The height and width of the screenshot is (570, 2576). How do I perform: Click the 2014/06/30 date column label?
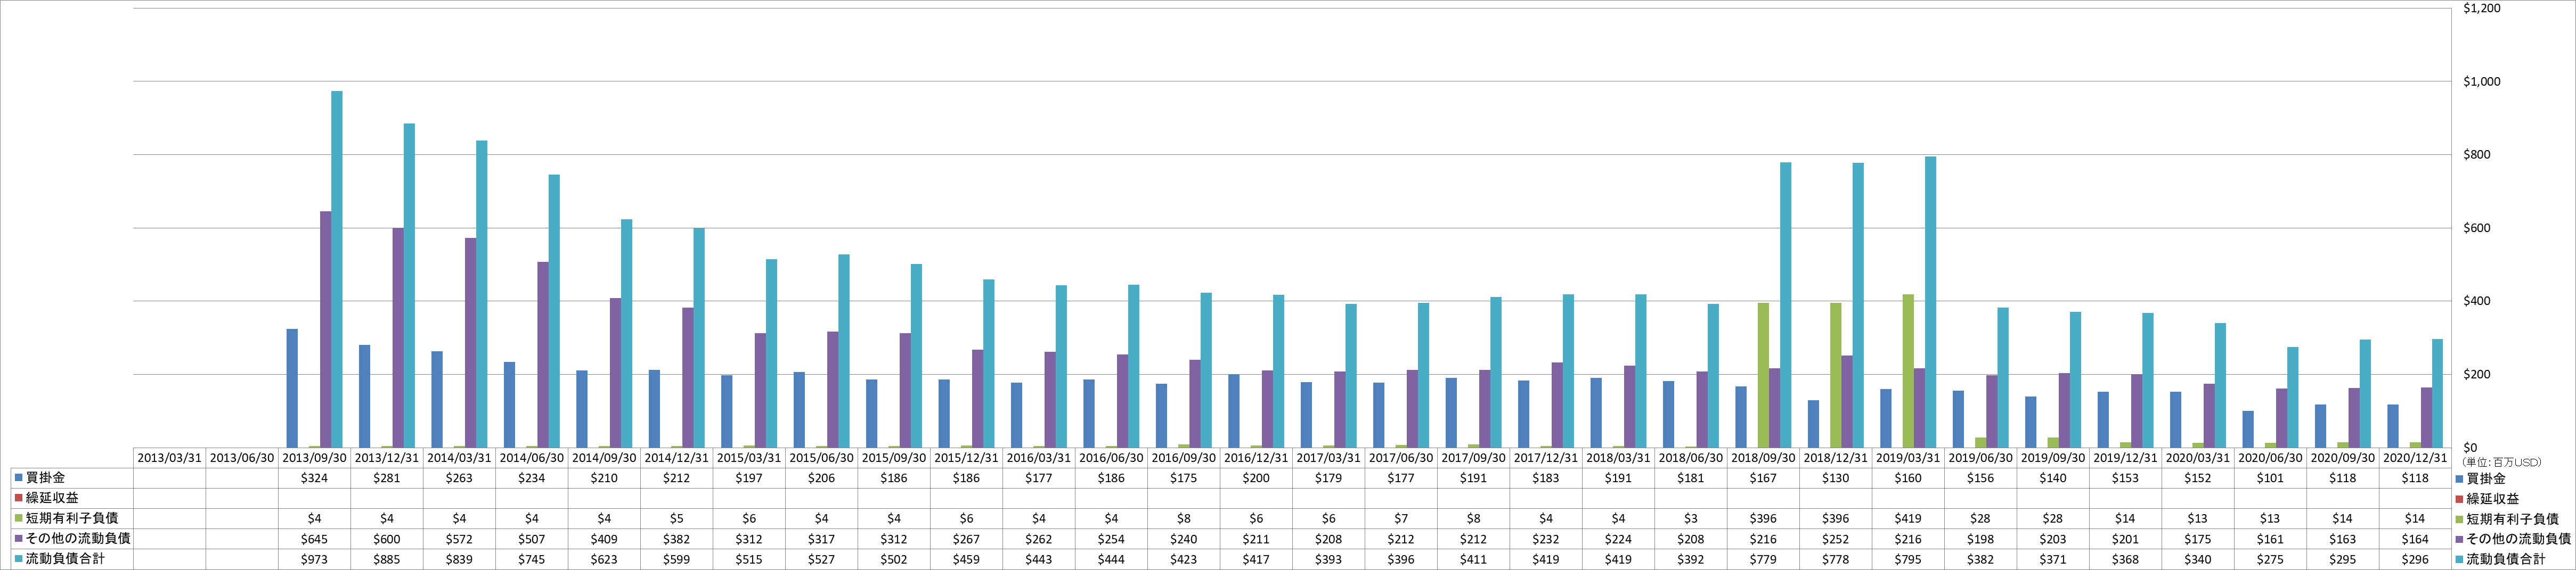point(532,458)
